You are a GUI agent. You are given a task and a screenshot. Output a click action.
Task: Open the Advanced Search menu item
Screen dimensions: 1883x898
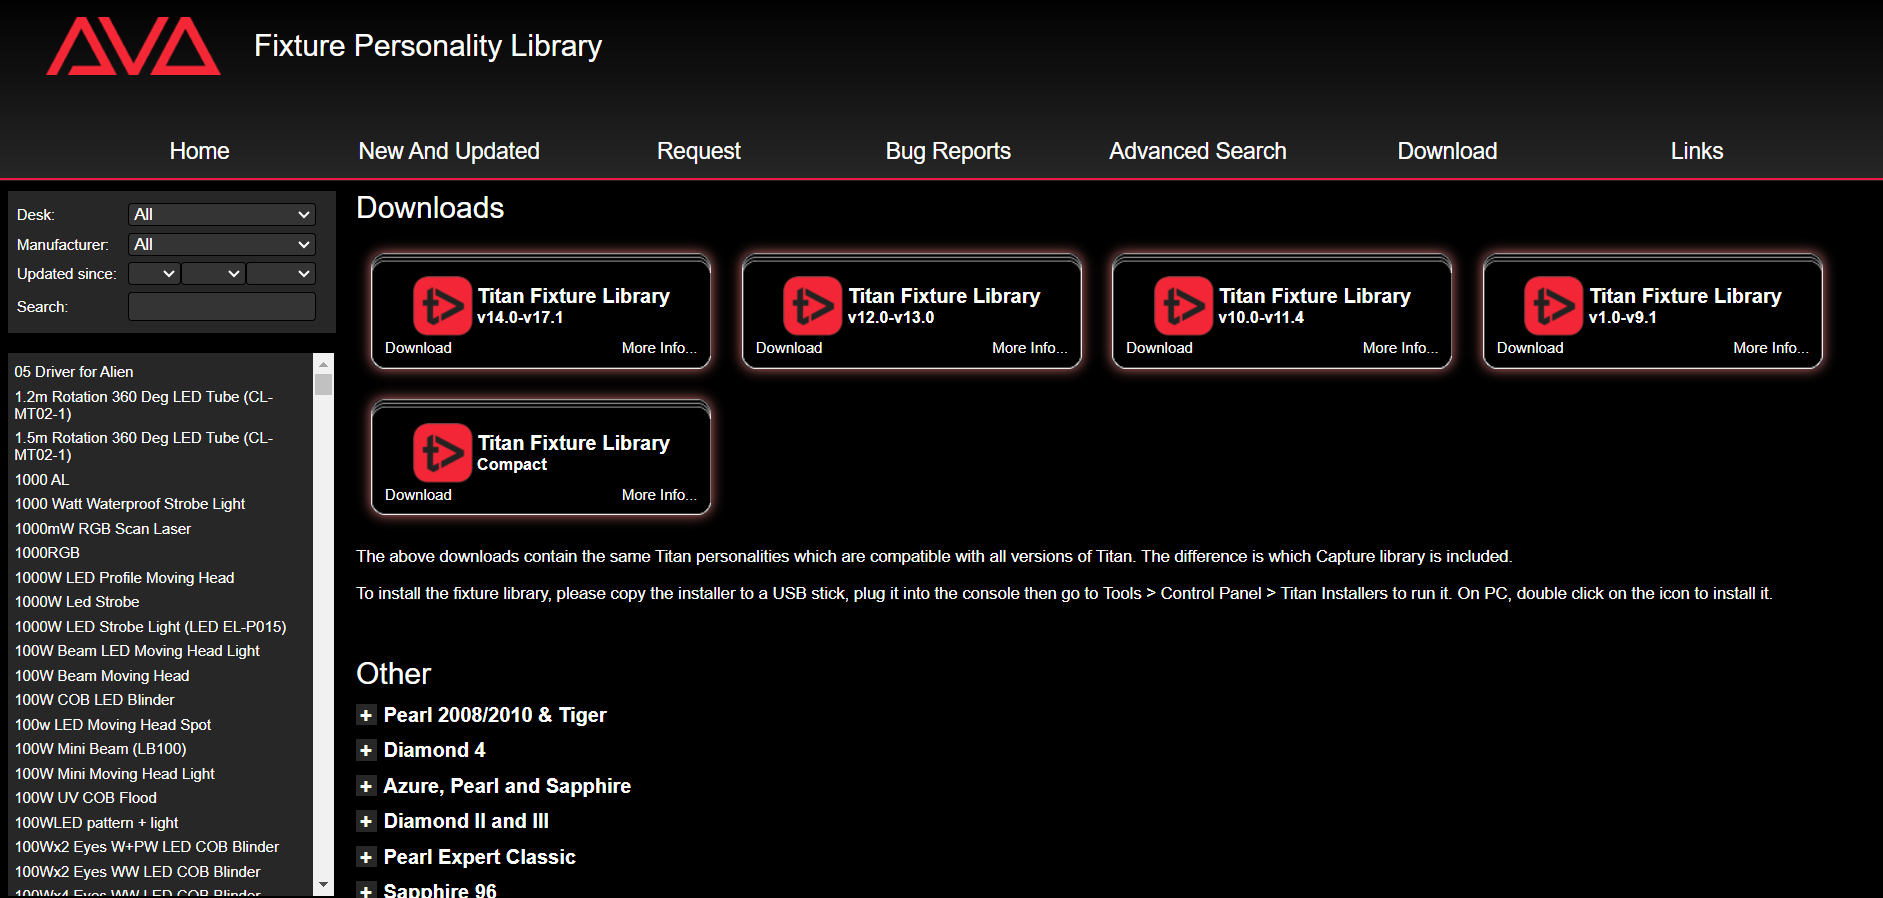pyautogui.click(x=1197, y=151)
